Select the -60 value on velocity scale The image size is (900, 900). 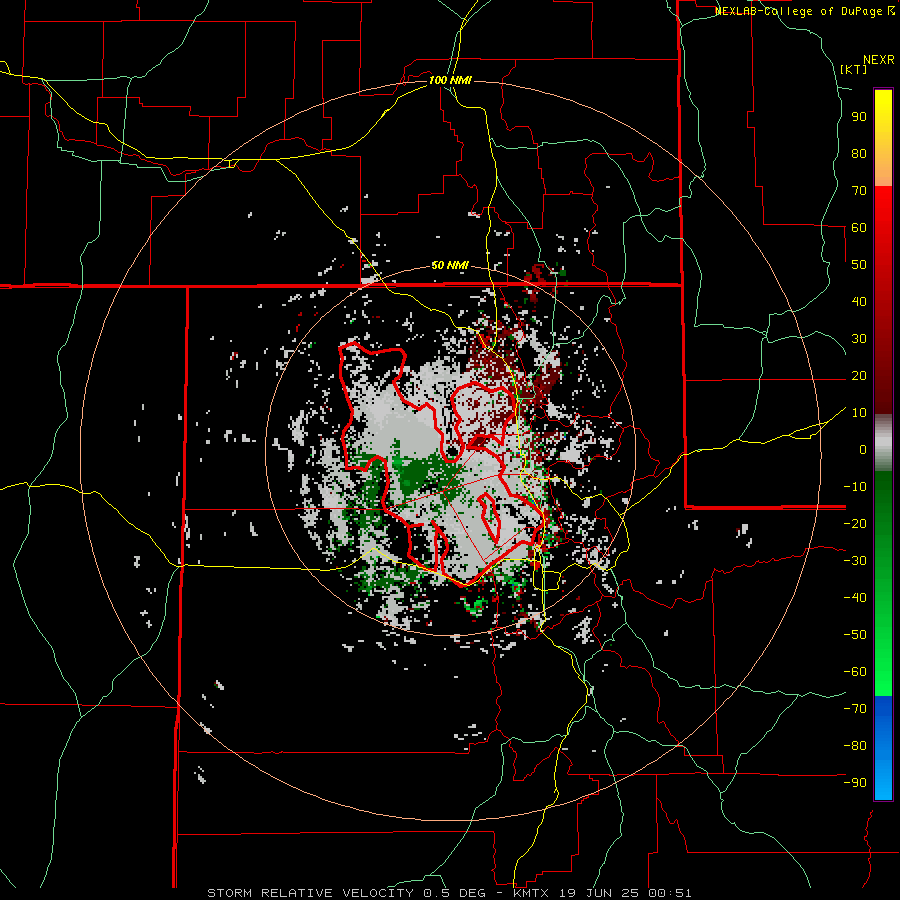[855, 672]
